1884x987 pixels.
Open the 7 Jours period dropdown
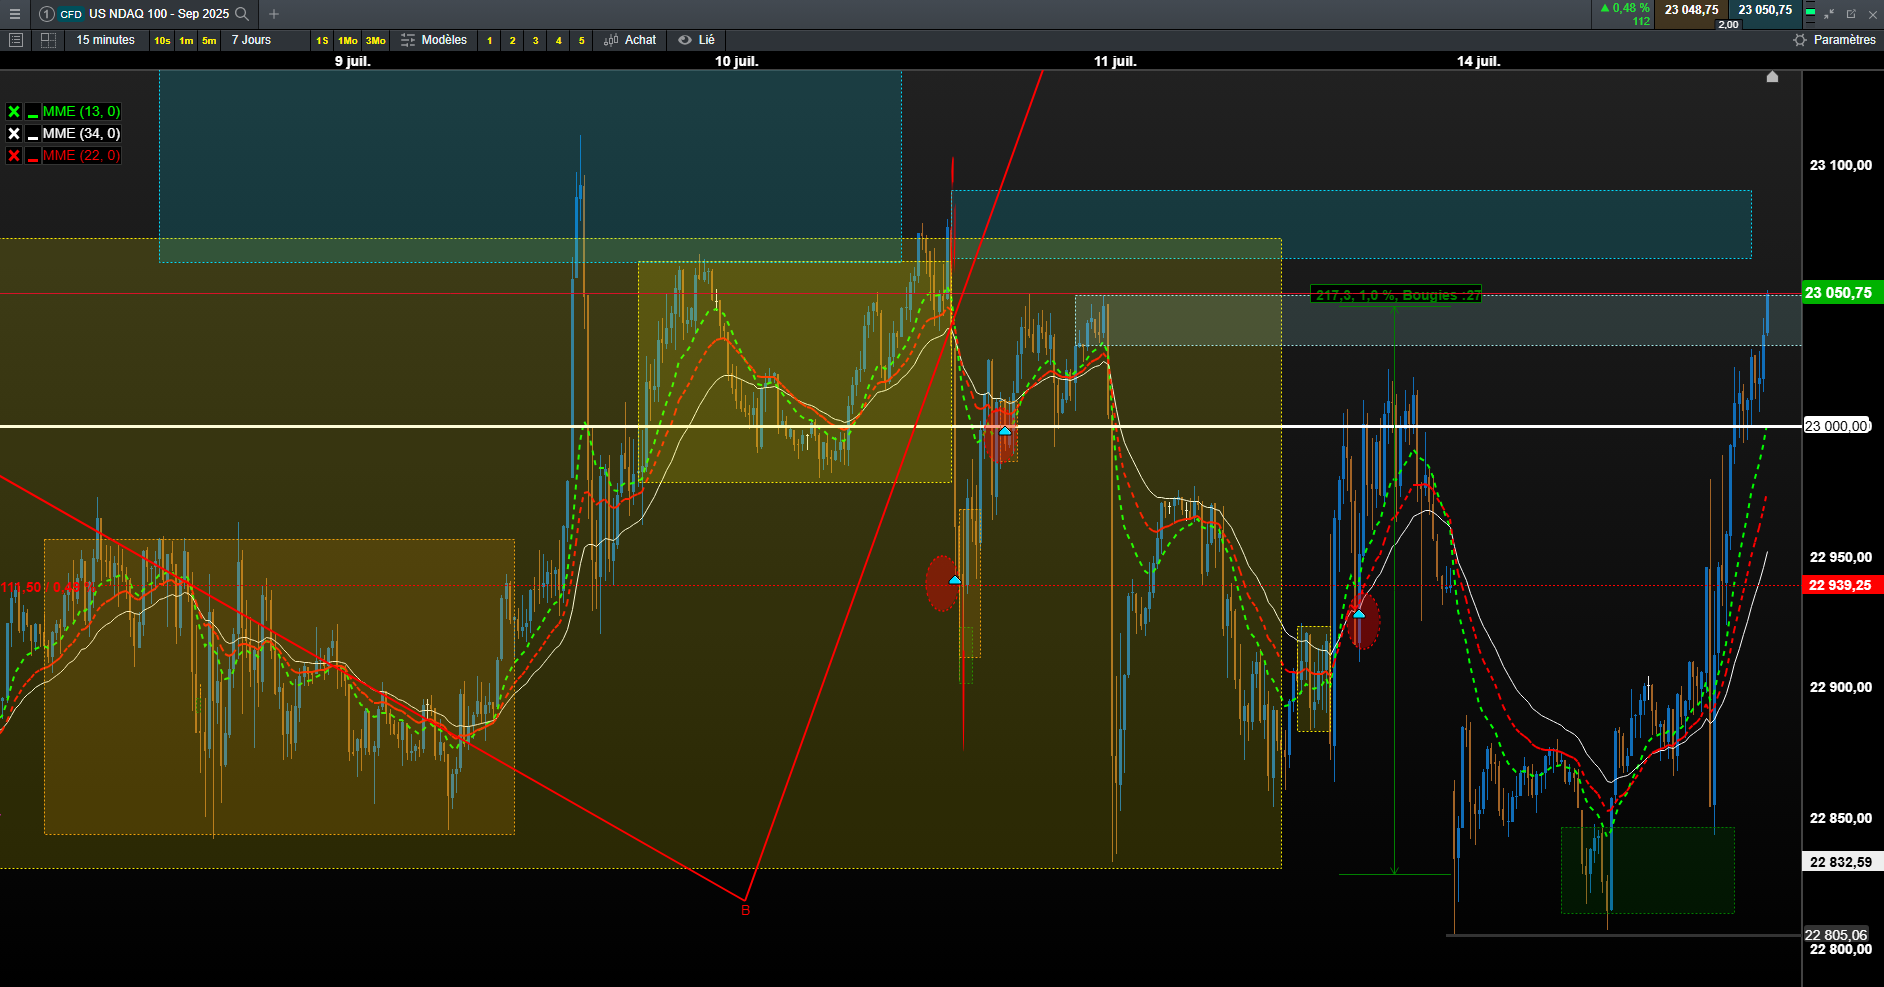252,40
